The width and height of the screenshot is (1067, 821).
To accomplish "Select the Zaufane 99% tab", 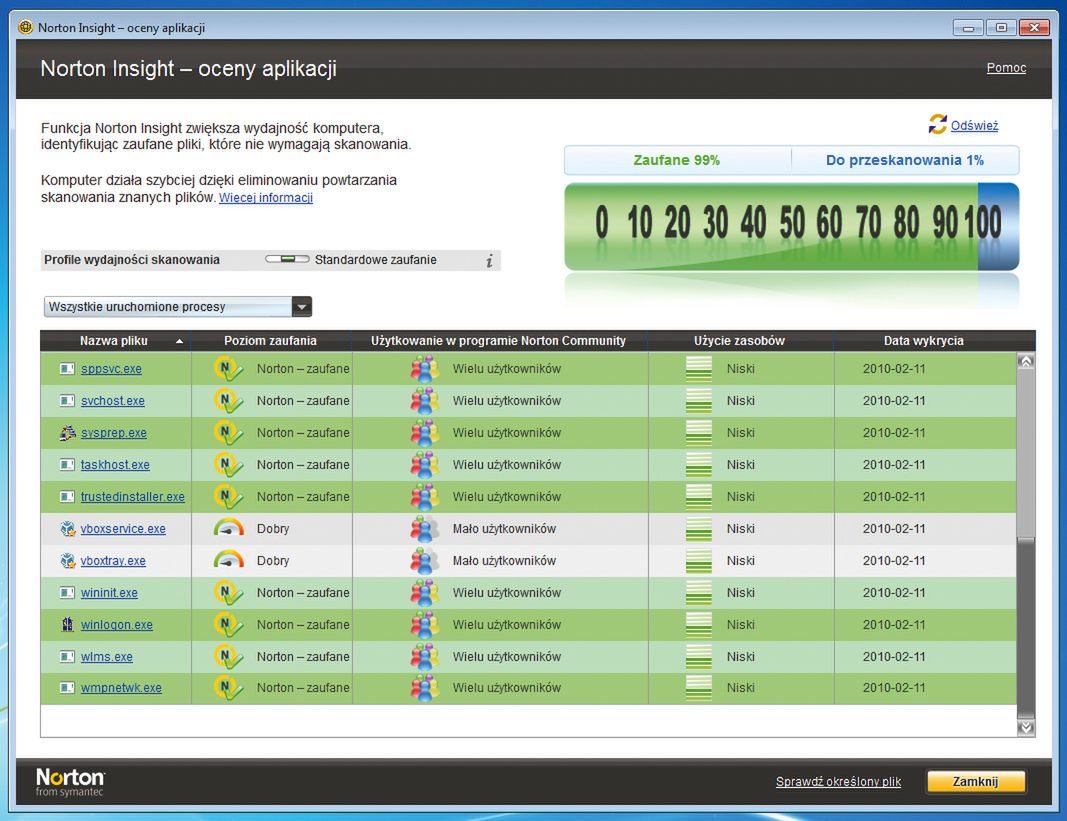I will tap(677, 161).
